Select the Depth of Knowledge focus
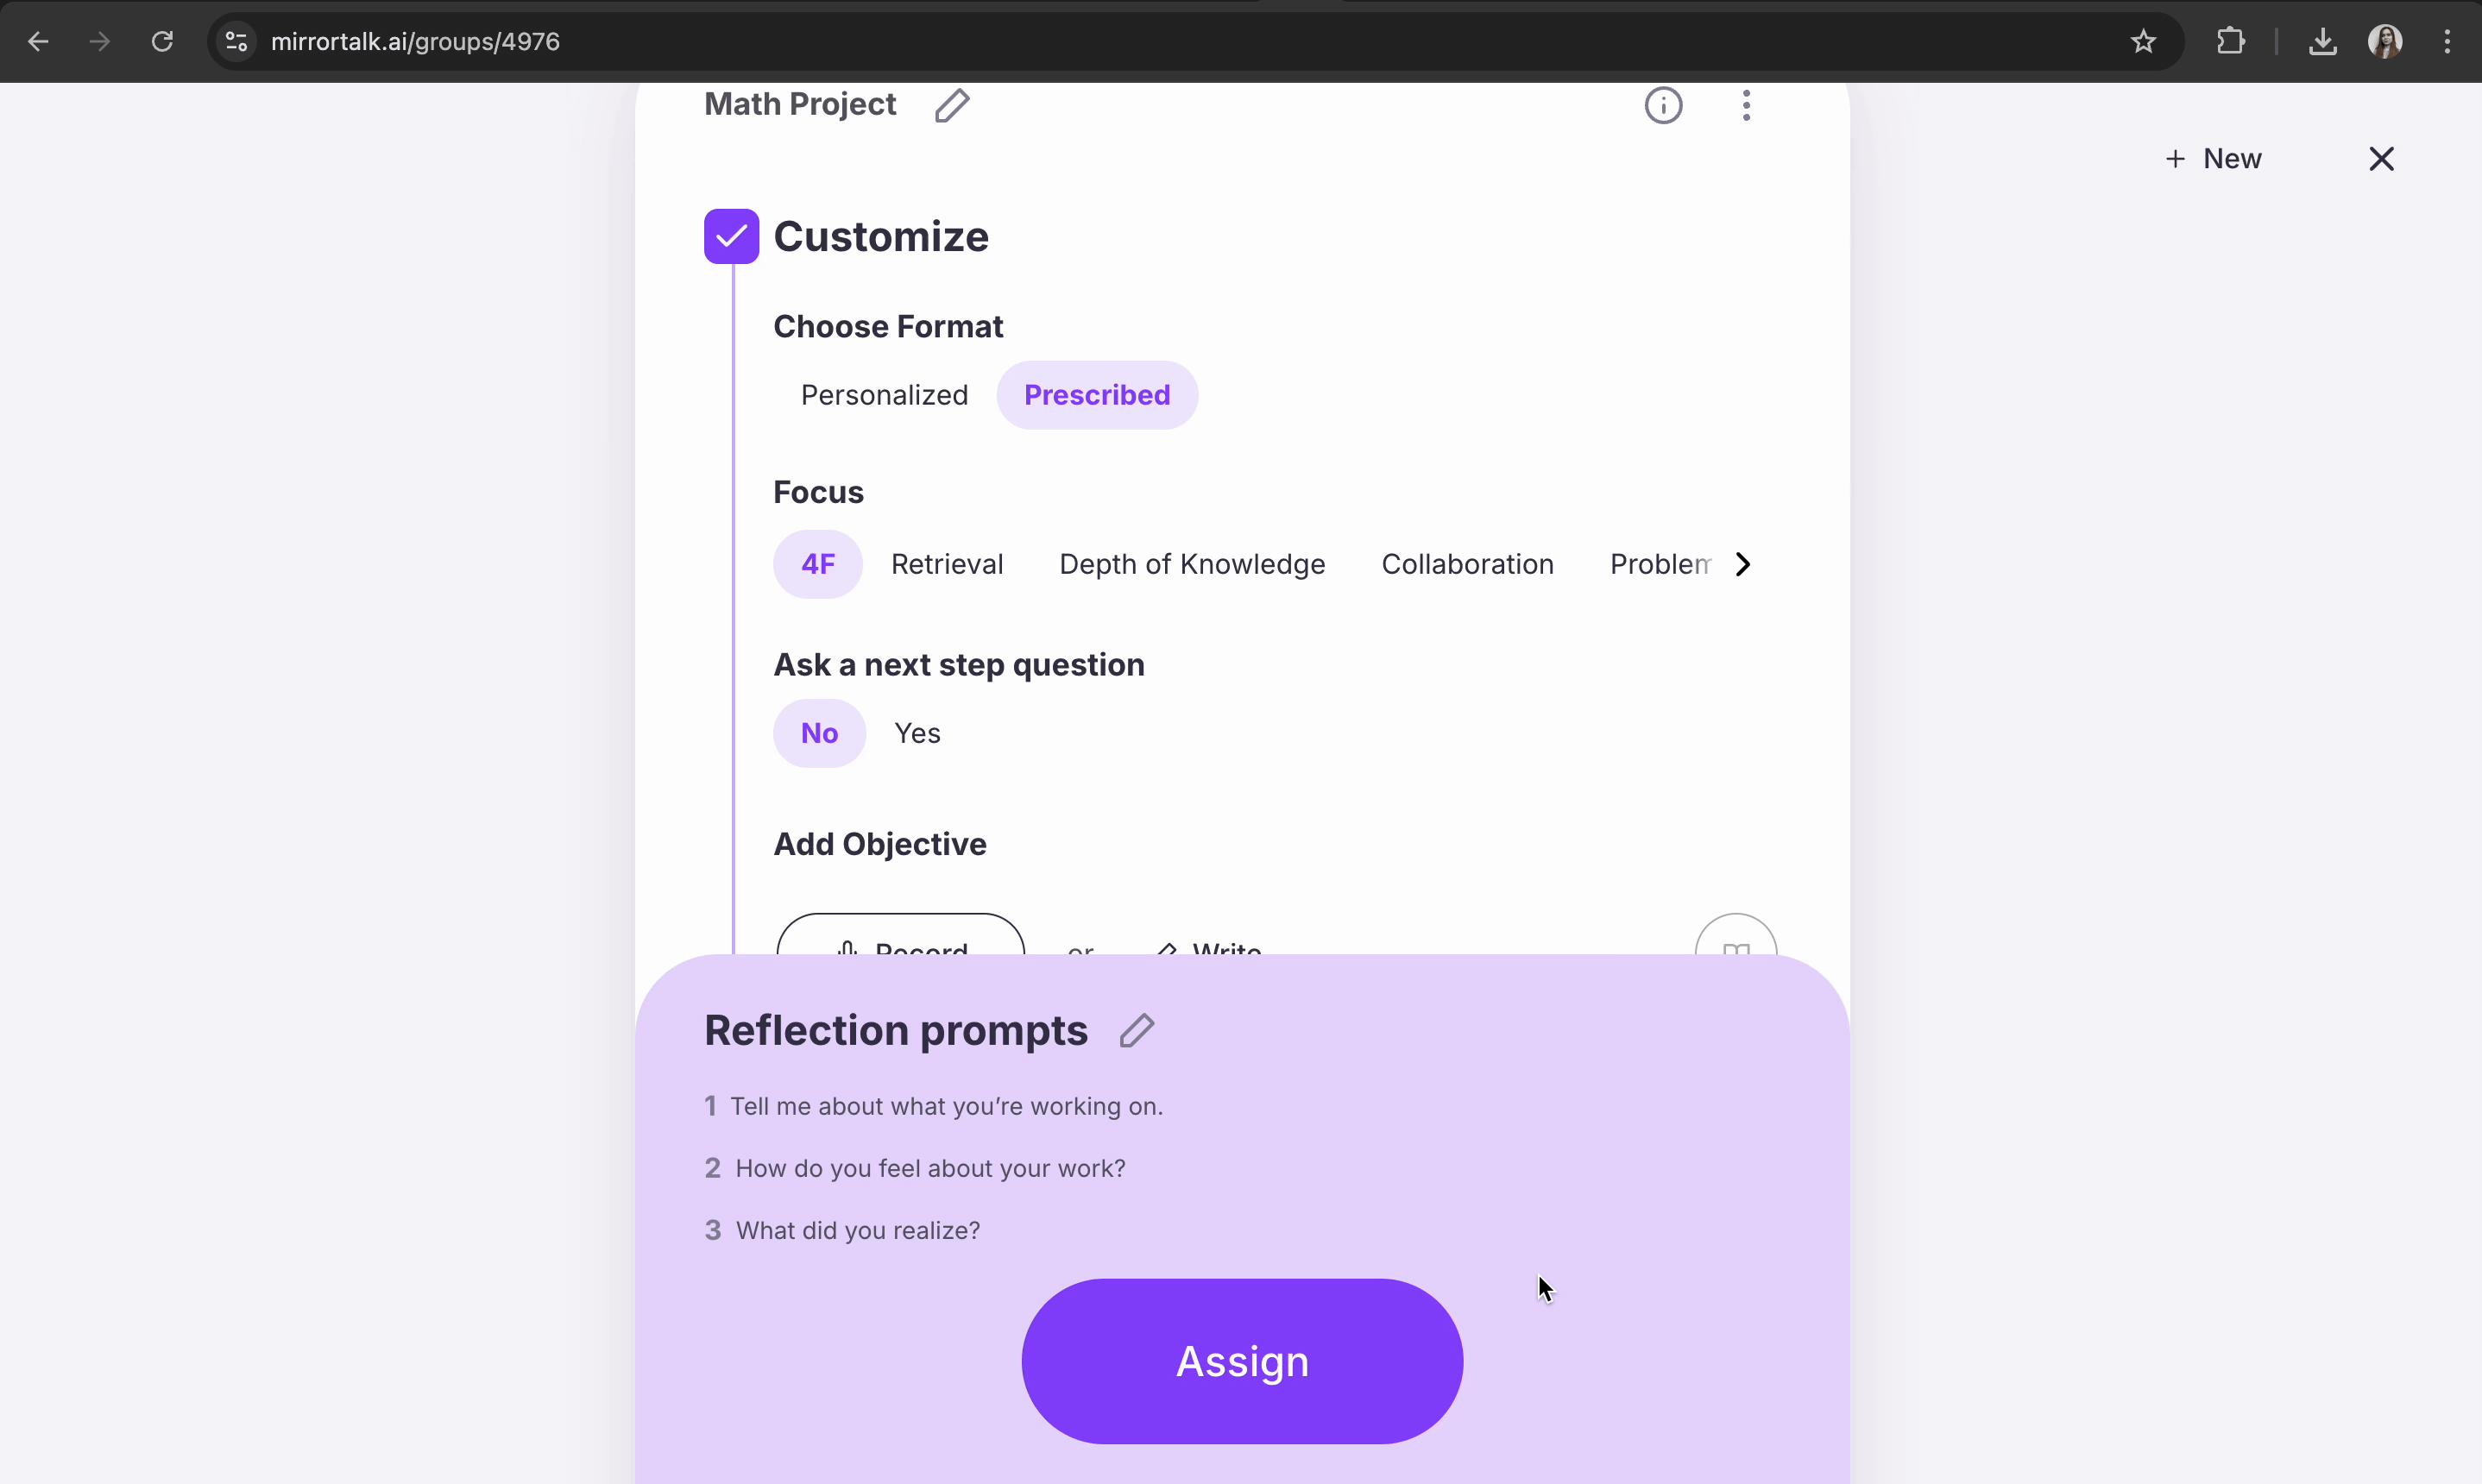 pyautogui.click(x=1191, y=564)
